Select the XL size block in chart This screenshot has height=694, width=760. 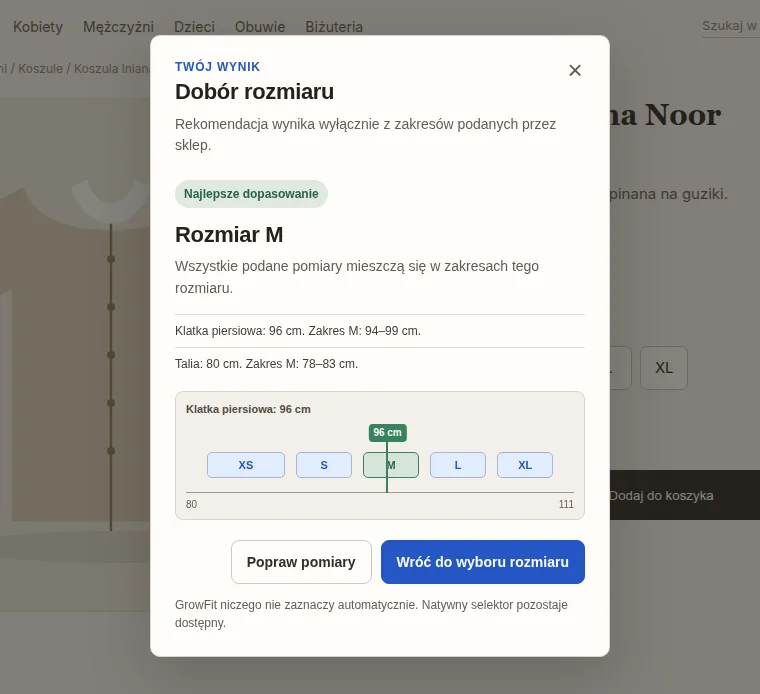(525, 465)
